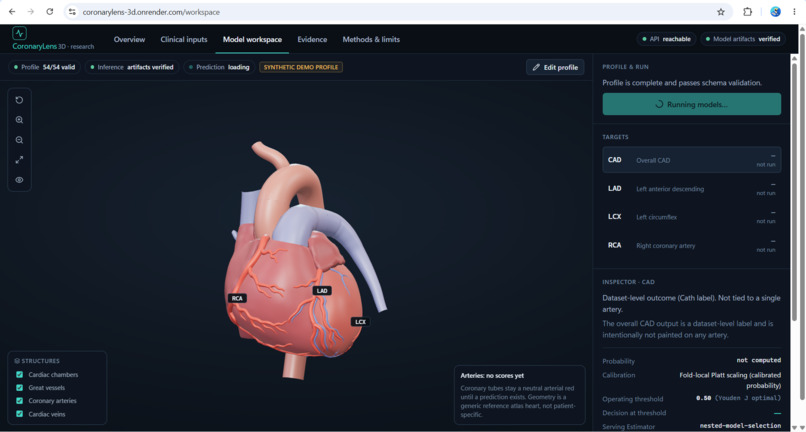
Task: Select the CAD Overall CAD target
Action: 691,160
